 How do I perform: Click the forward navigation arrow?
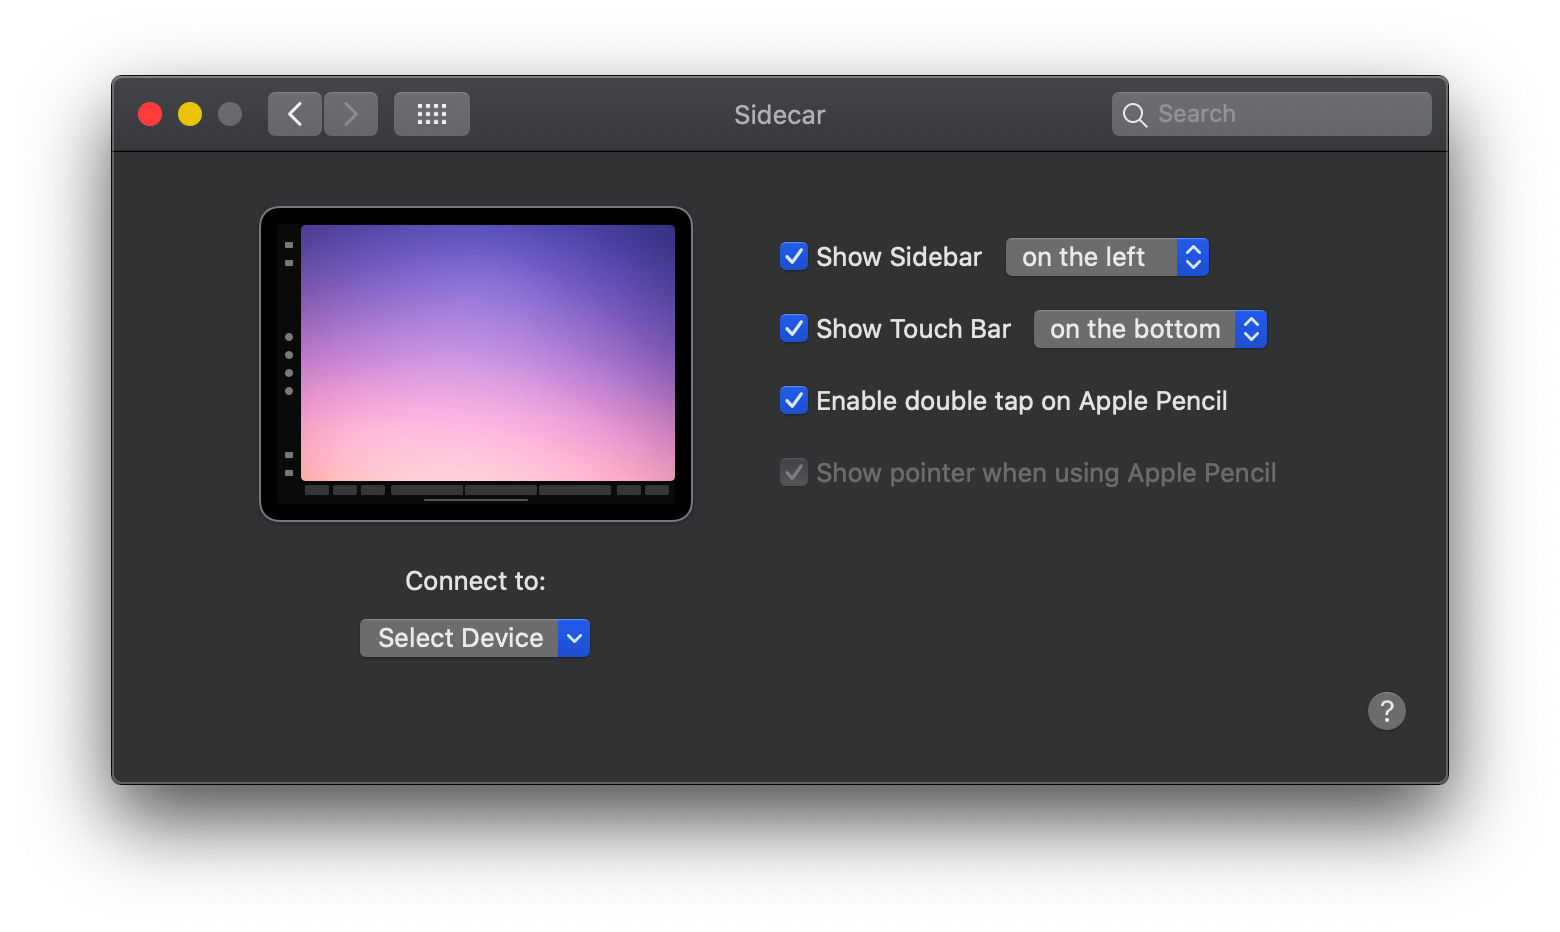pyautogui.click(x=351, y=114)
